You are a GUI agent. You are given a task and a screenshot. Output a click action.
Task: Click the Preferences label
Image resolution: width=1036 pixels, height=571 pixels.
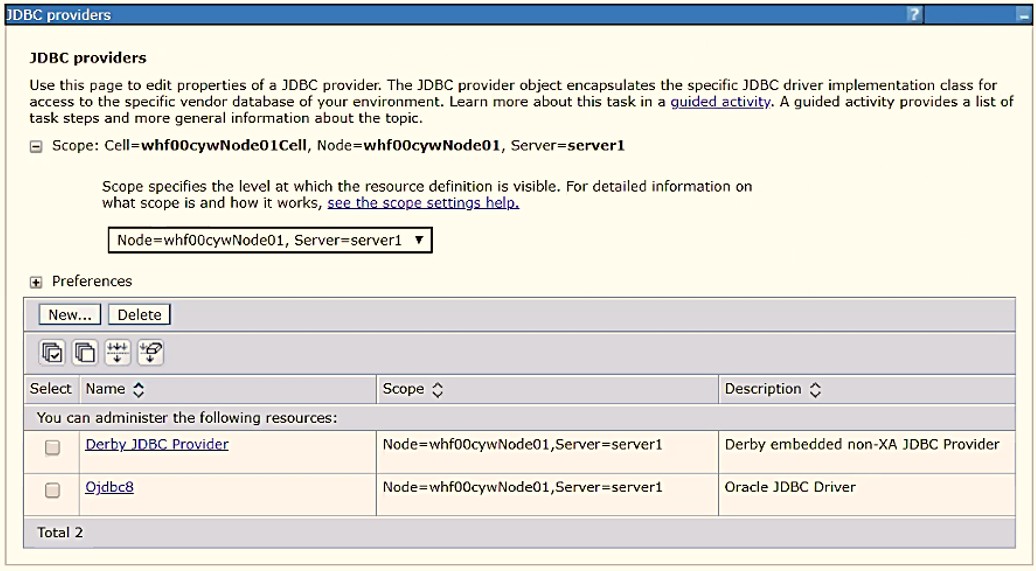[92, 282]
